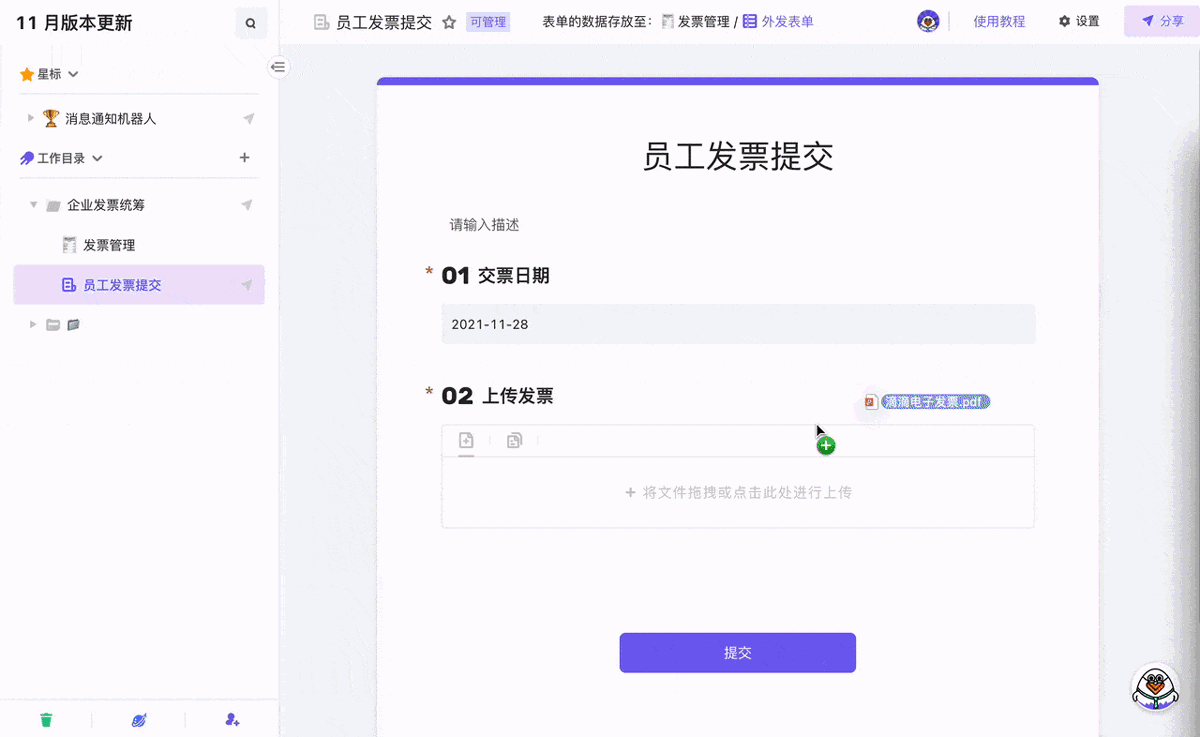Click the mascot help icon at bottom right
This screenshot has height=737, width=1200.
tap(1155, 688)
